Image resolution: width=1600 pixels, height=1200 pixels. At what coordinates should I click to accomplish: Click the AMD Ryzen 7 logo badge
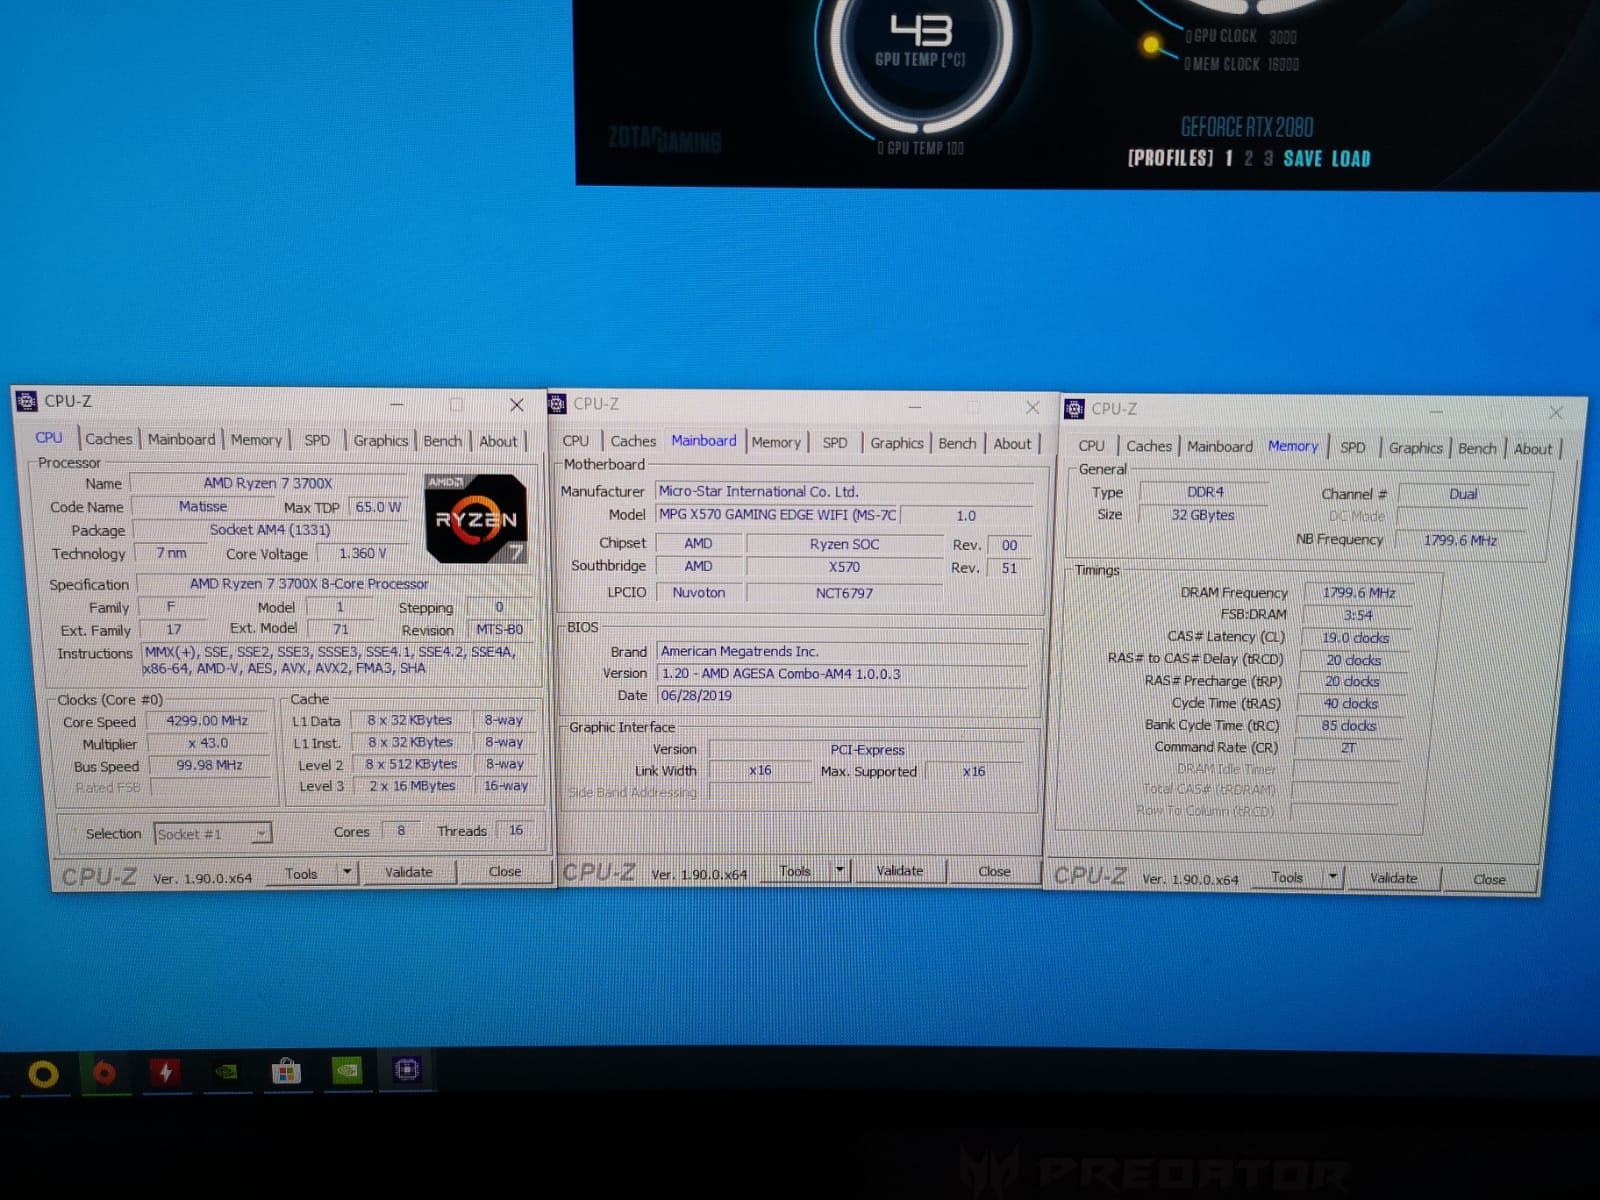click(476, 519)
